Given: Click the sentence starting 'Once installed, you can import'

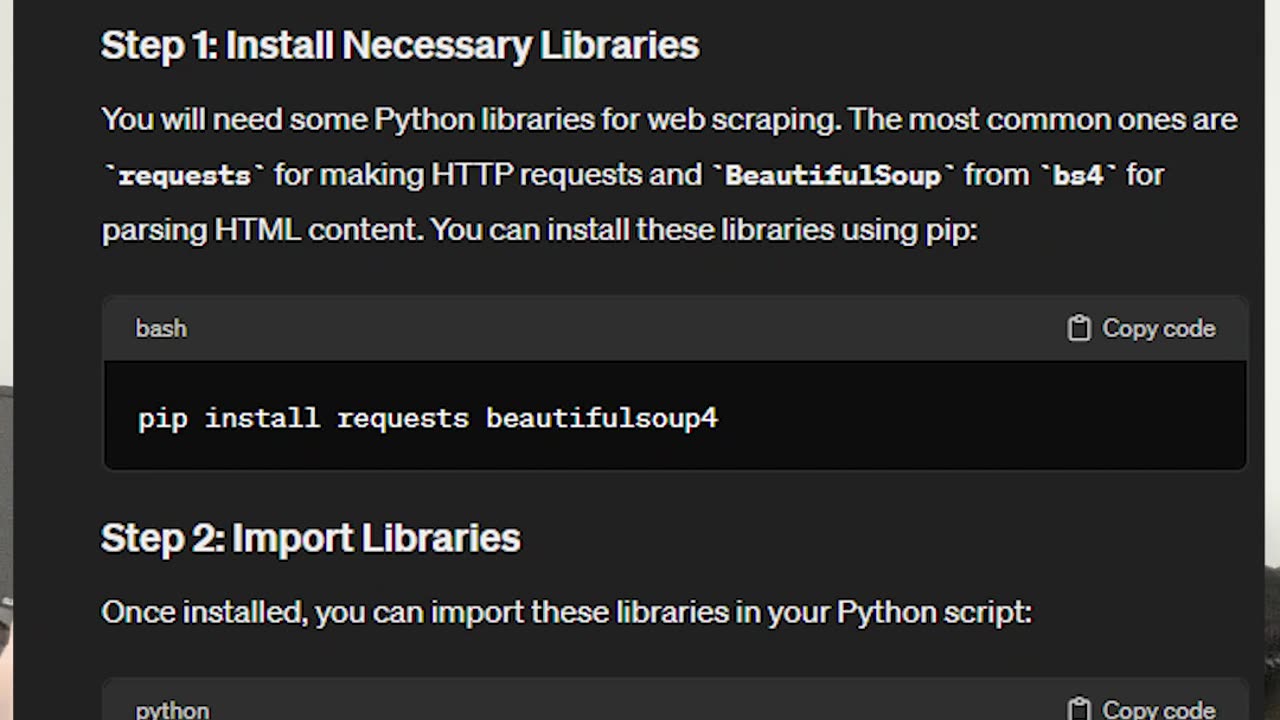Looking at the screenshot, I should [x=566, y=611].
